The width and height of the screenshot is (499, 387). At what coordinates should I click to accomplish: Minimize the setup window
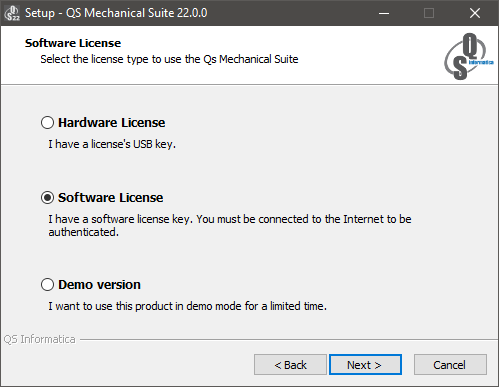384,13
